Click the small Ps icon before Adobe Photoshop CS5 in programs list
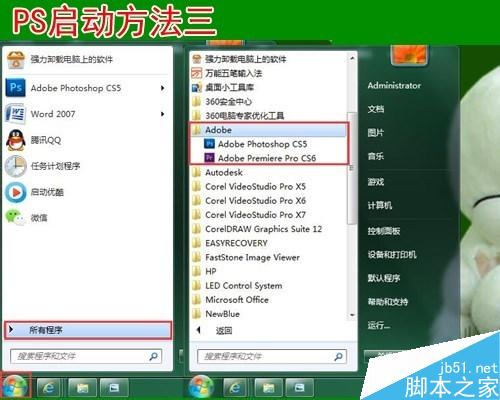500x400 pixels. [209, 144]
